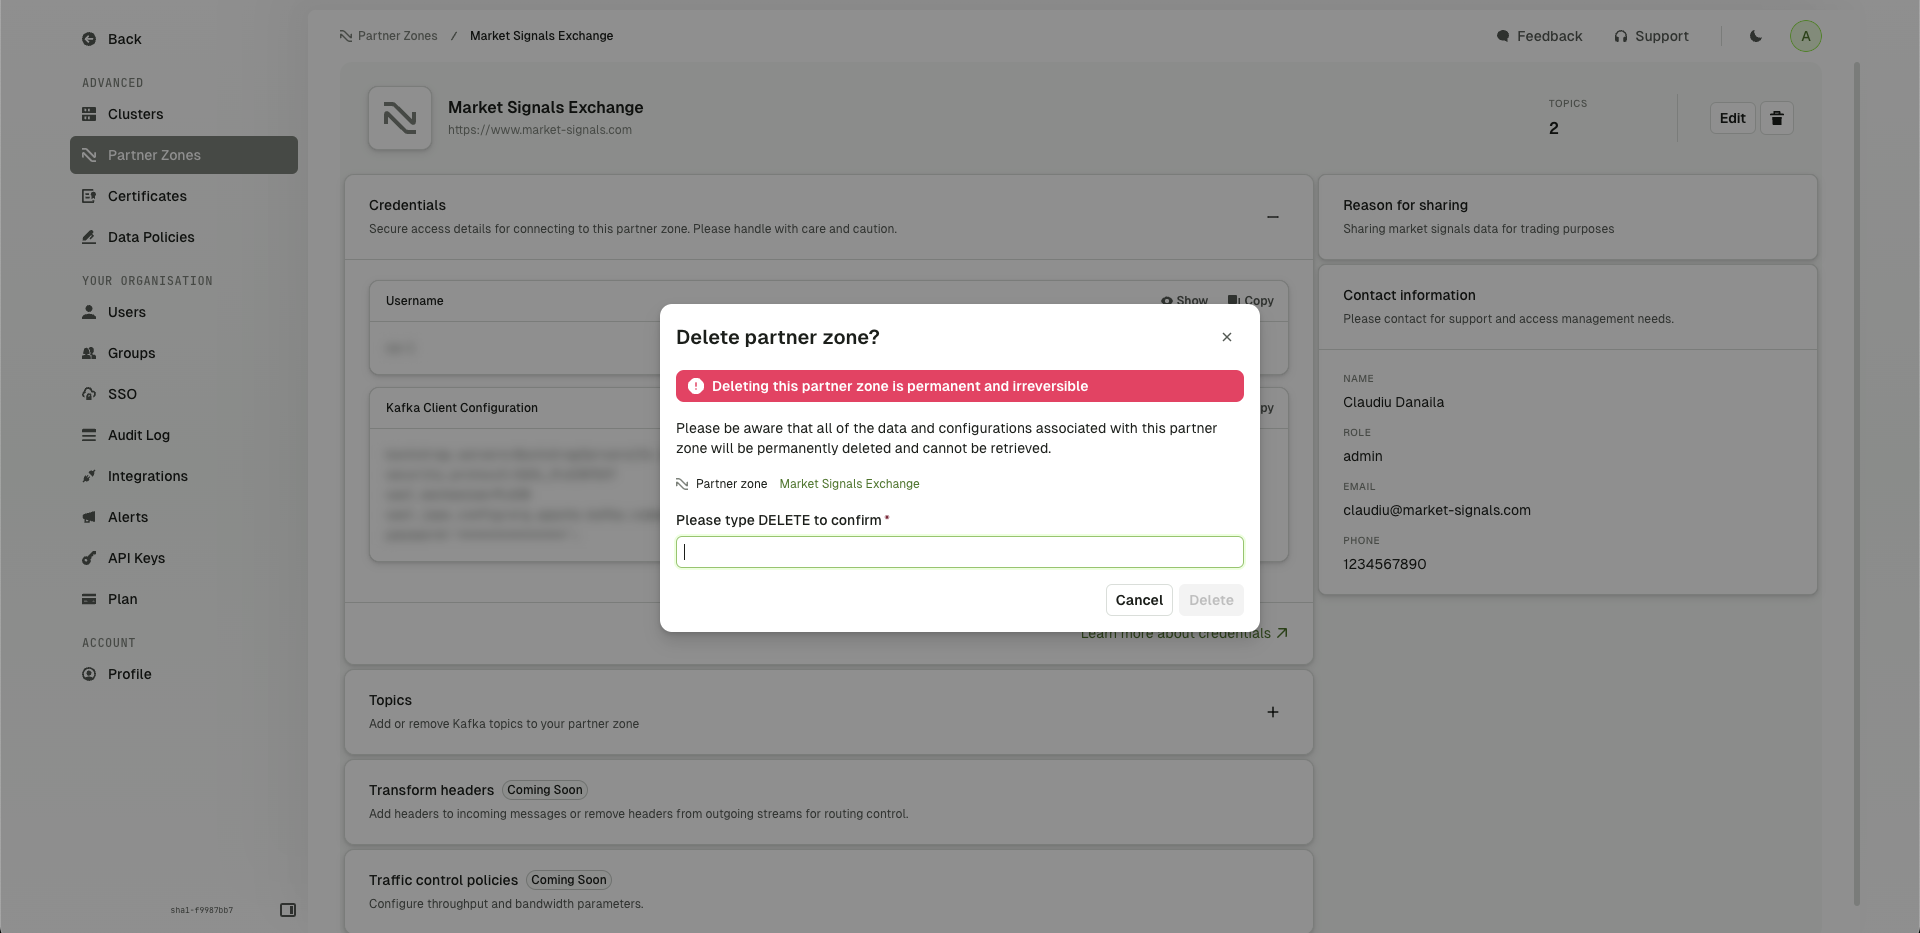Open Feedback from the top bar
The width and height of the screenshot is (1920, 933).
pos(1539,36)
